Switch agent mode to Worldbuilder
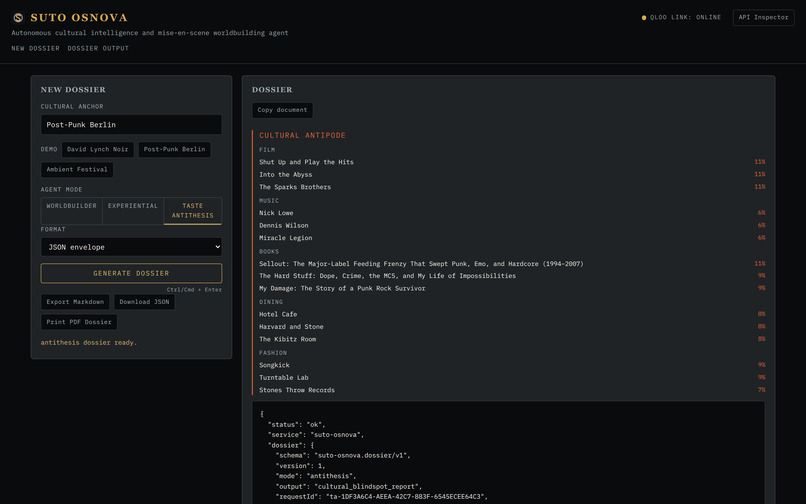806x504 pixels. coord(71,211)
